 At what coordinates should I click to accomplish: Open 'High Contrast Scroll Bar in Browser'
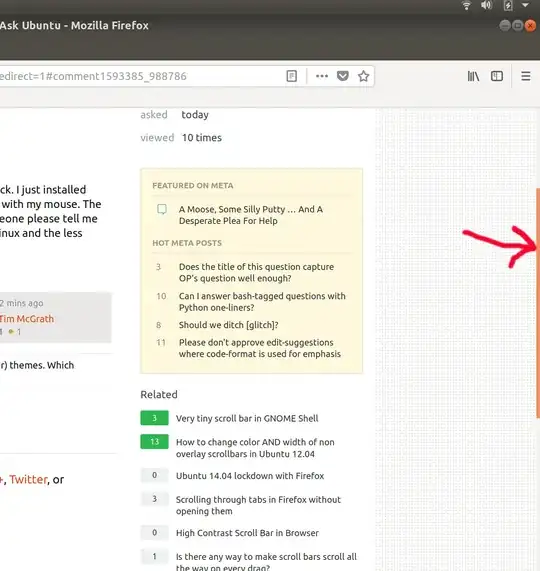coord(247,533)
